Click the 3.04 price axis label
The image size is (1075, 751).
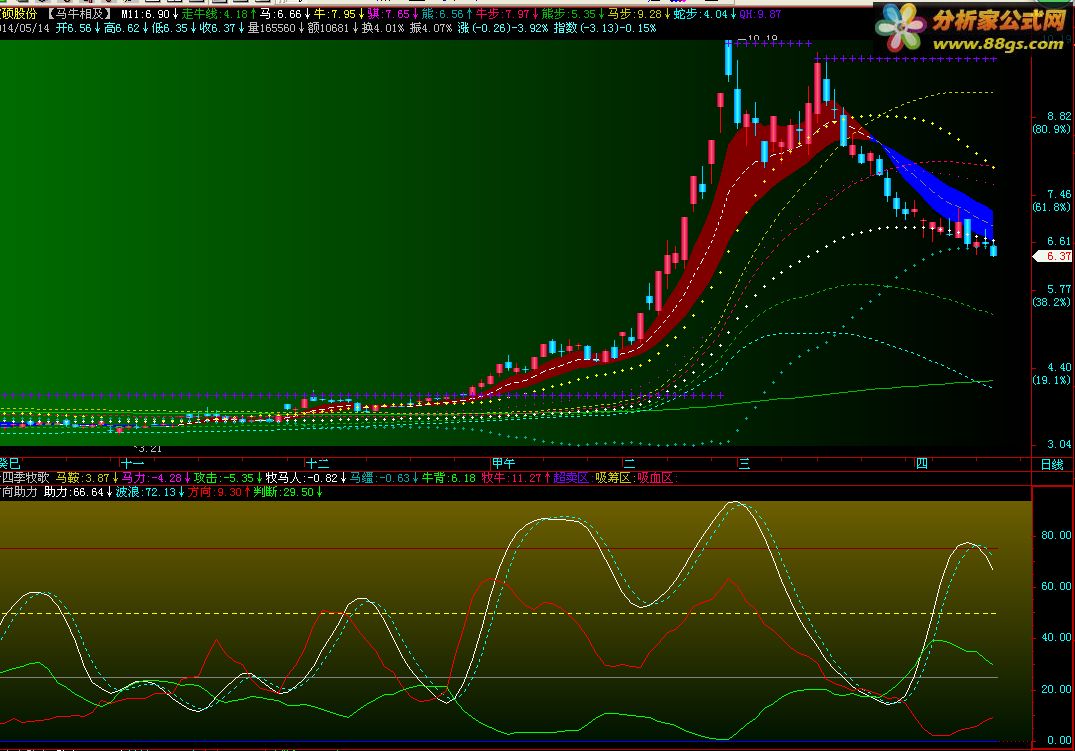[1059, 444]
